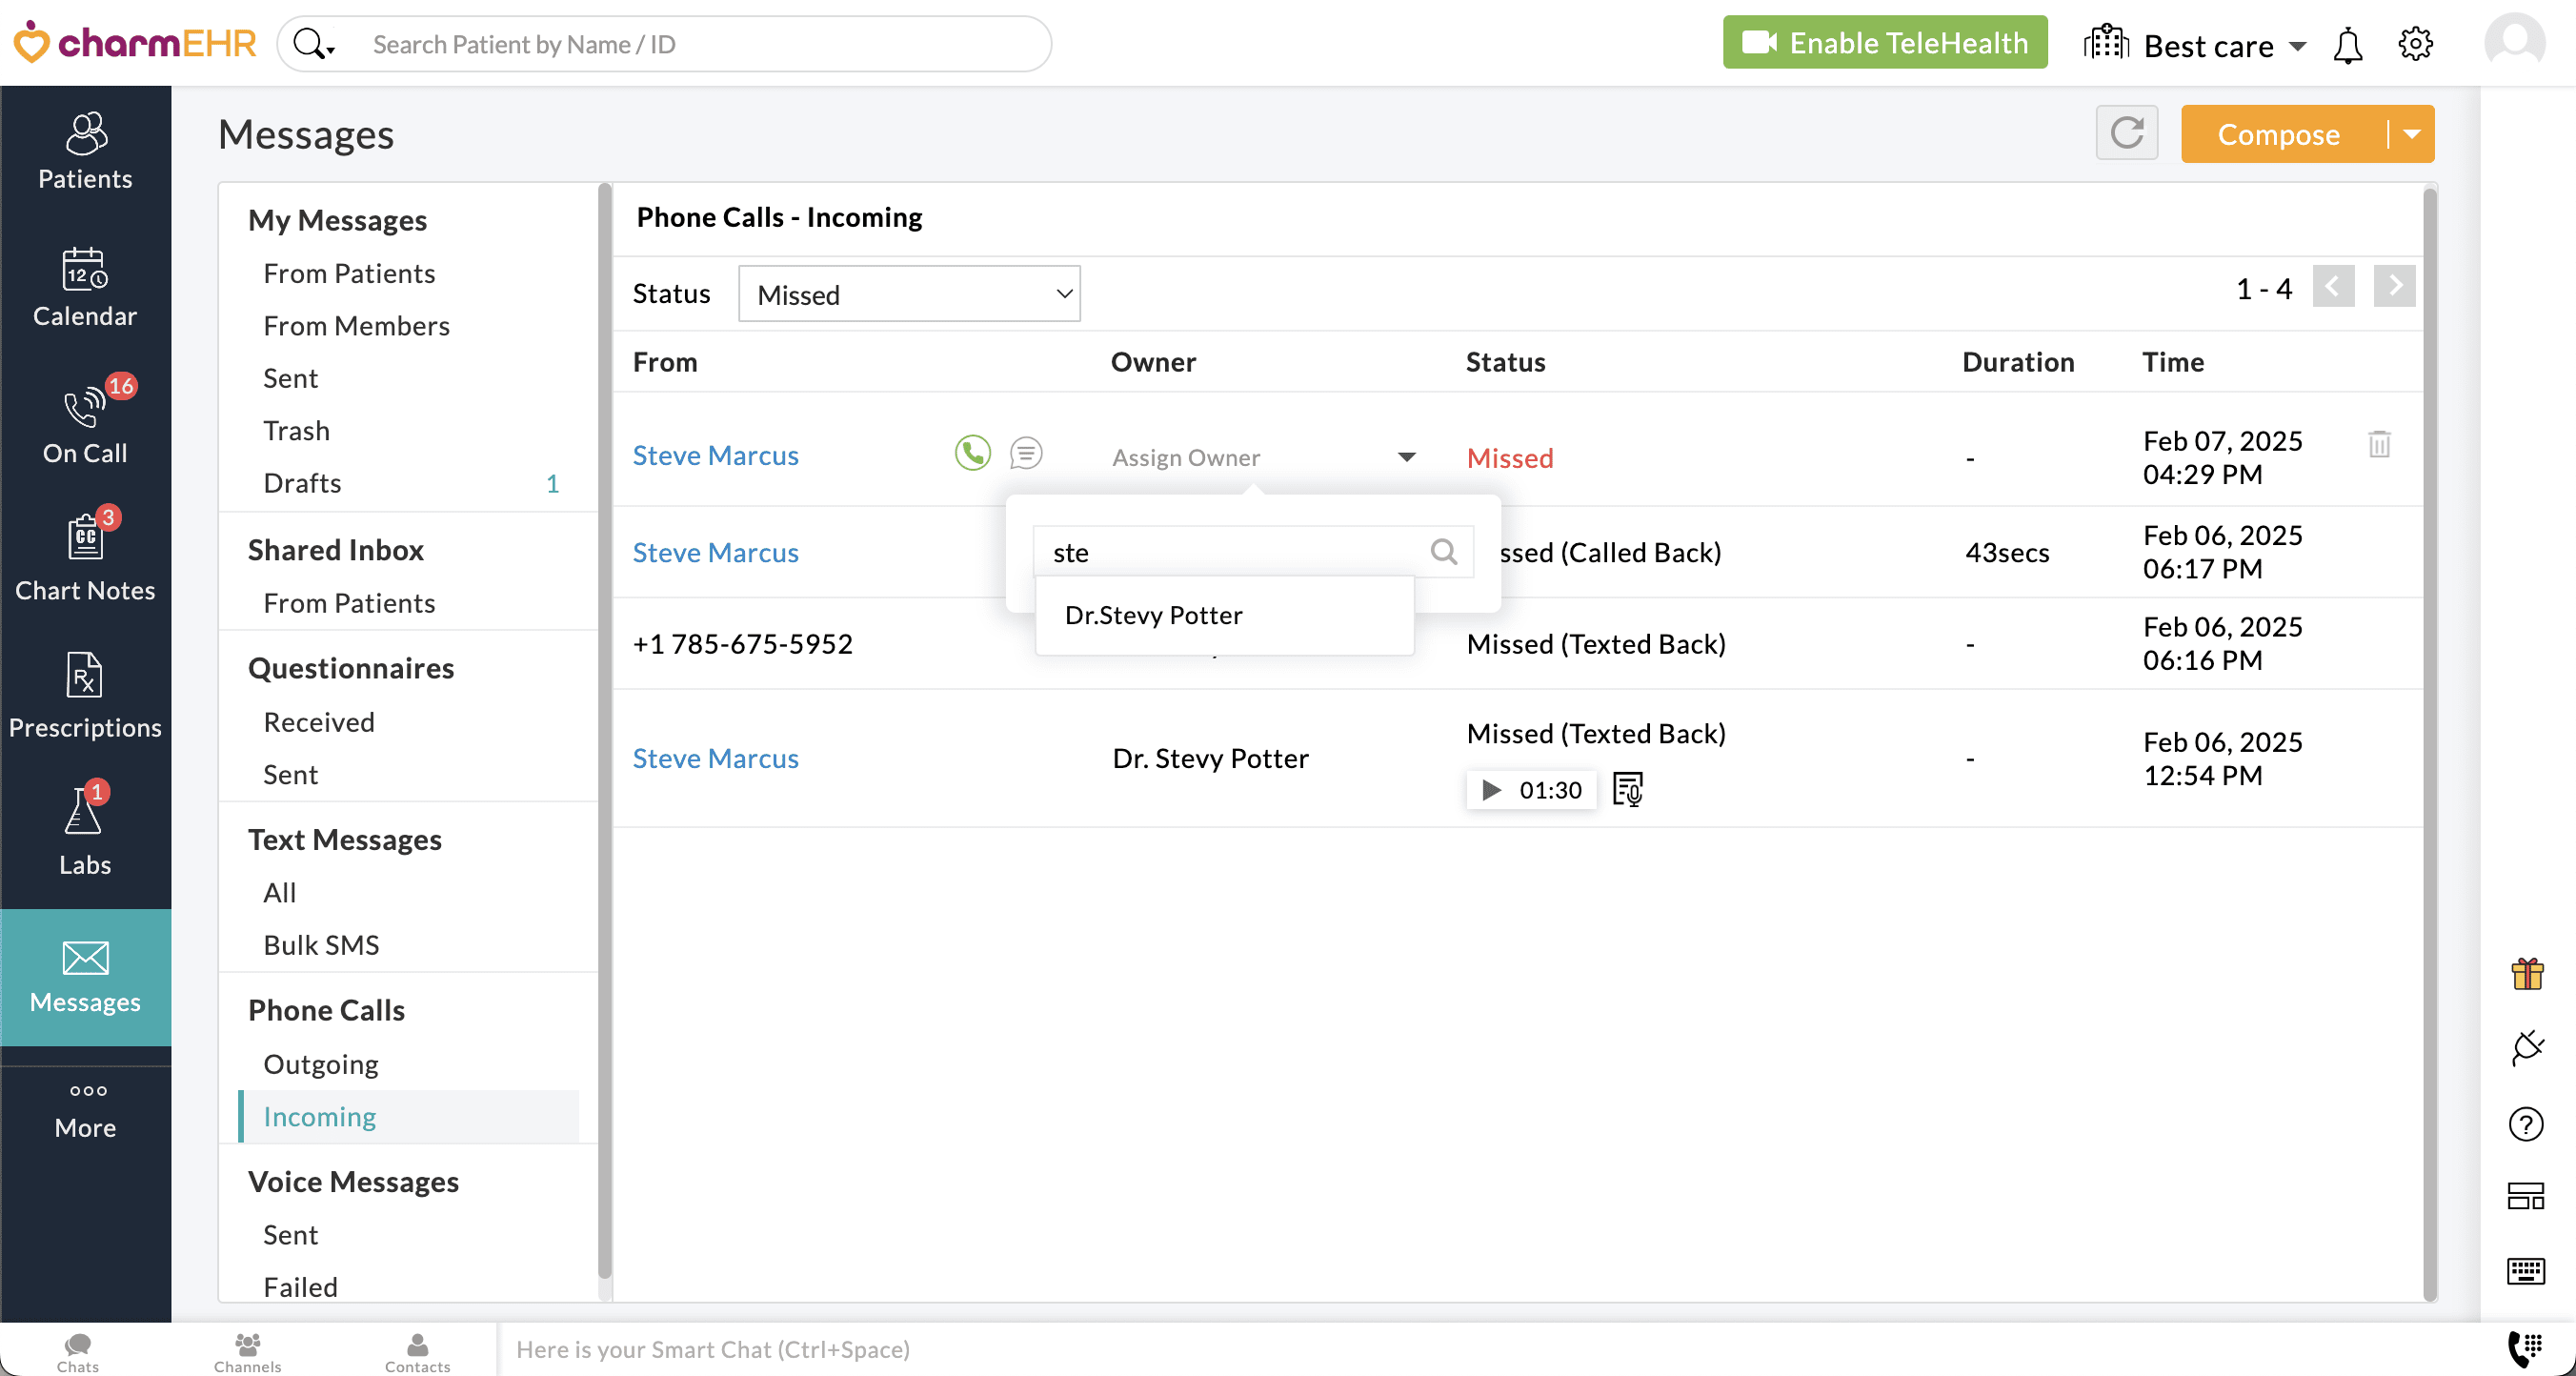This screenshot has width=2576, height=1376.
Task: Open the Drafts folder under My Messages
Action: point(302,482)
